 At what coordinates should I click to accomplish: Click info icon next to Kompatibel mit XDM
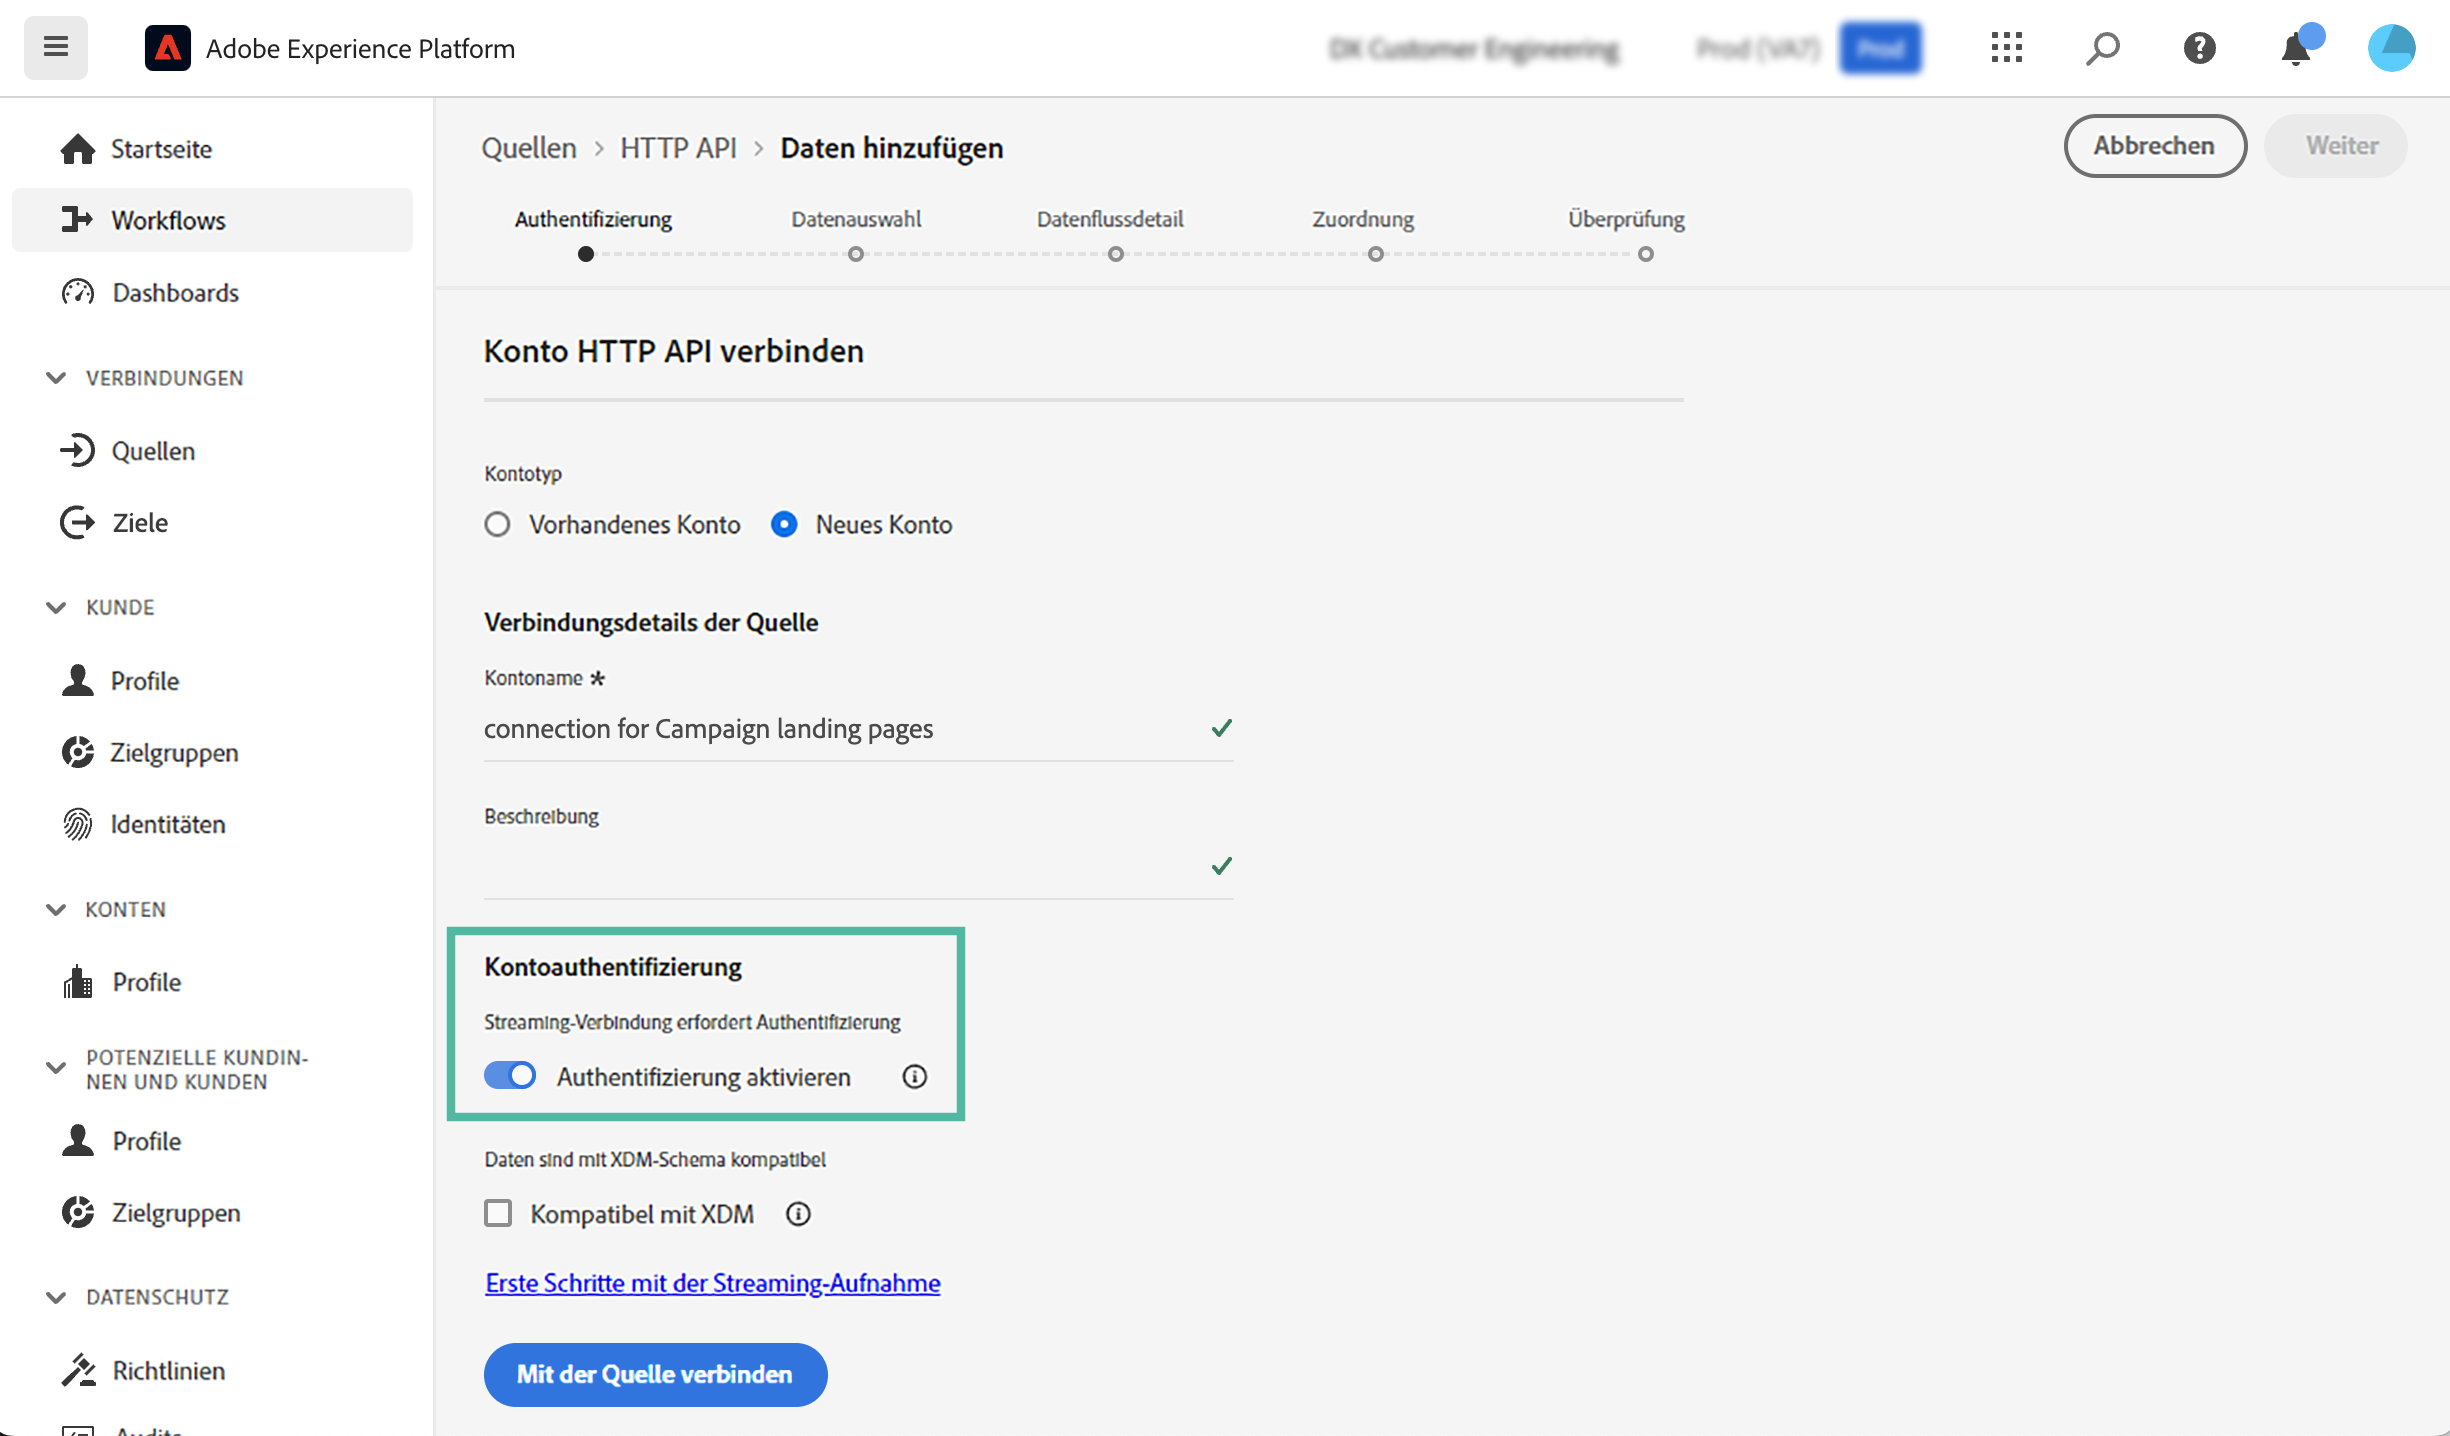coord(797,1214)
